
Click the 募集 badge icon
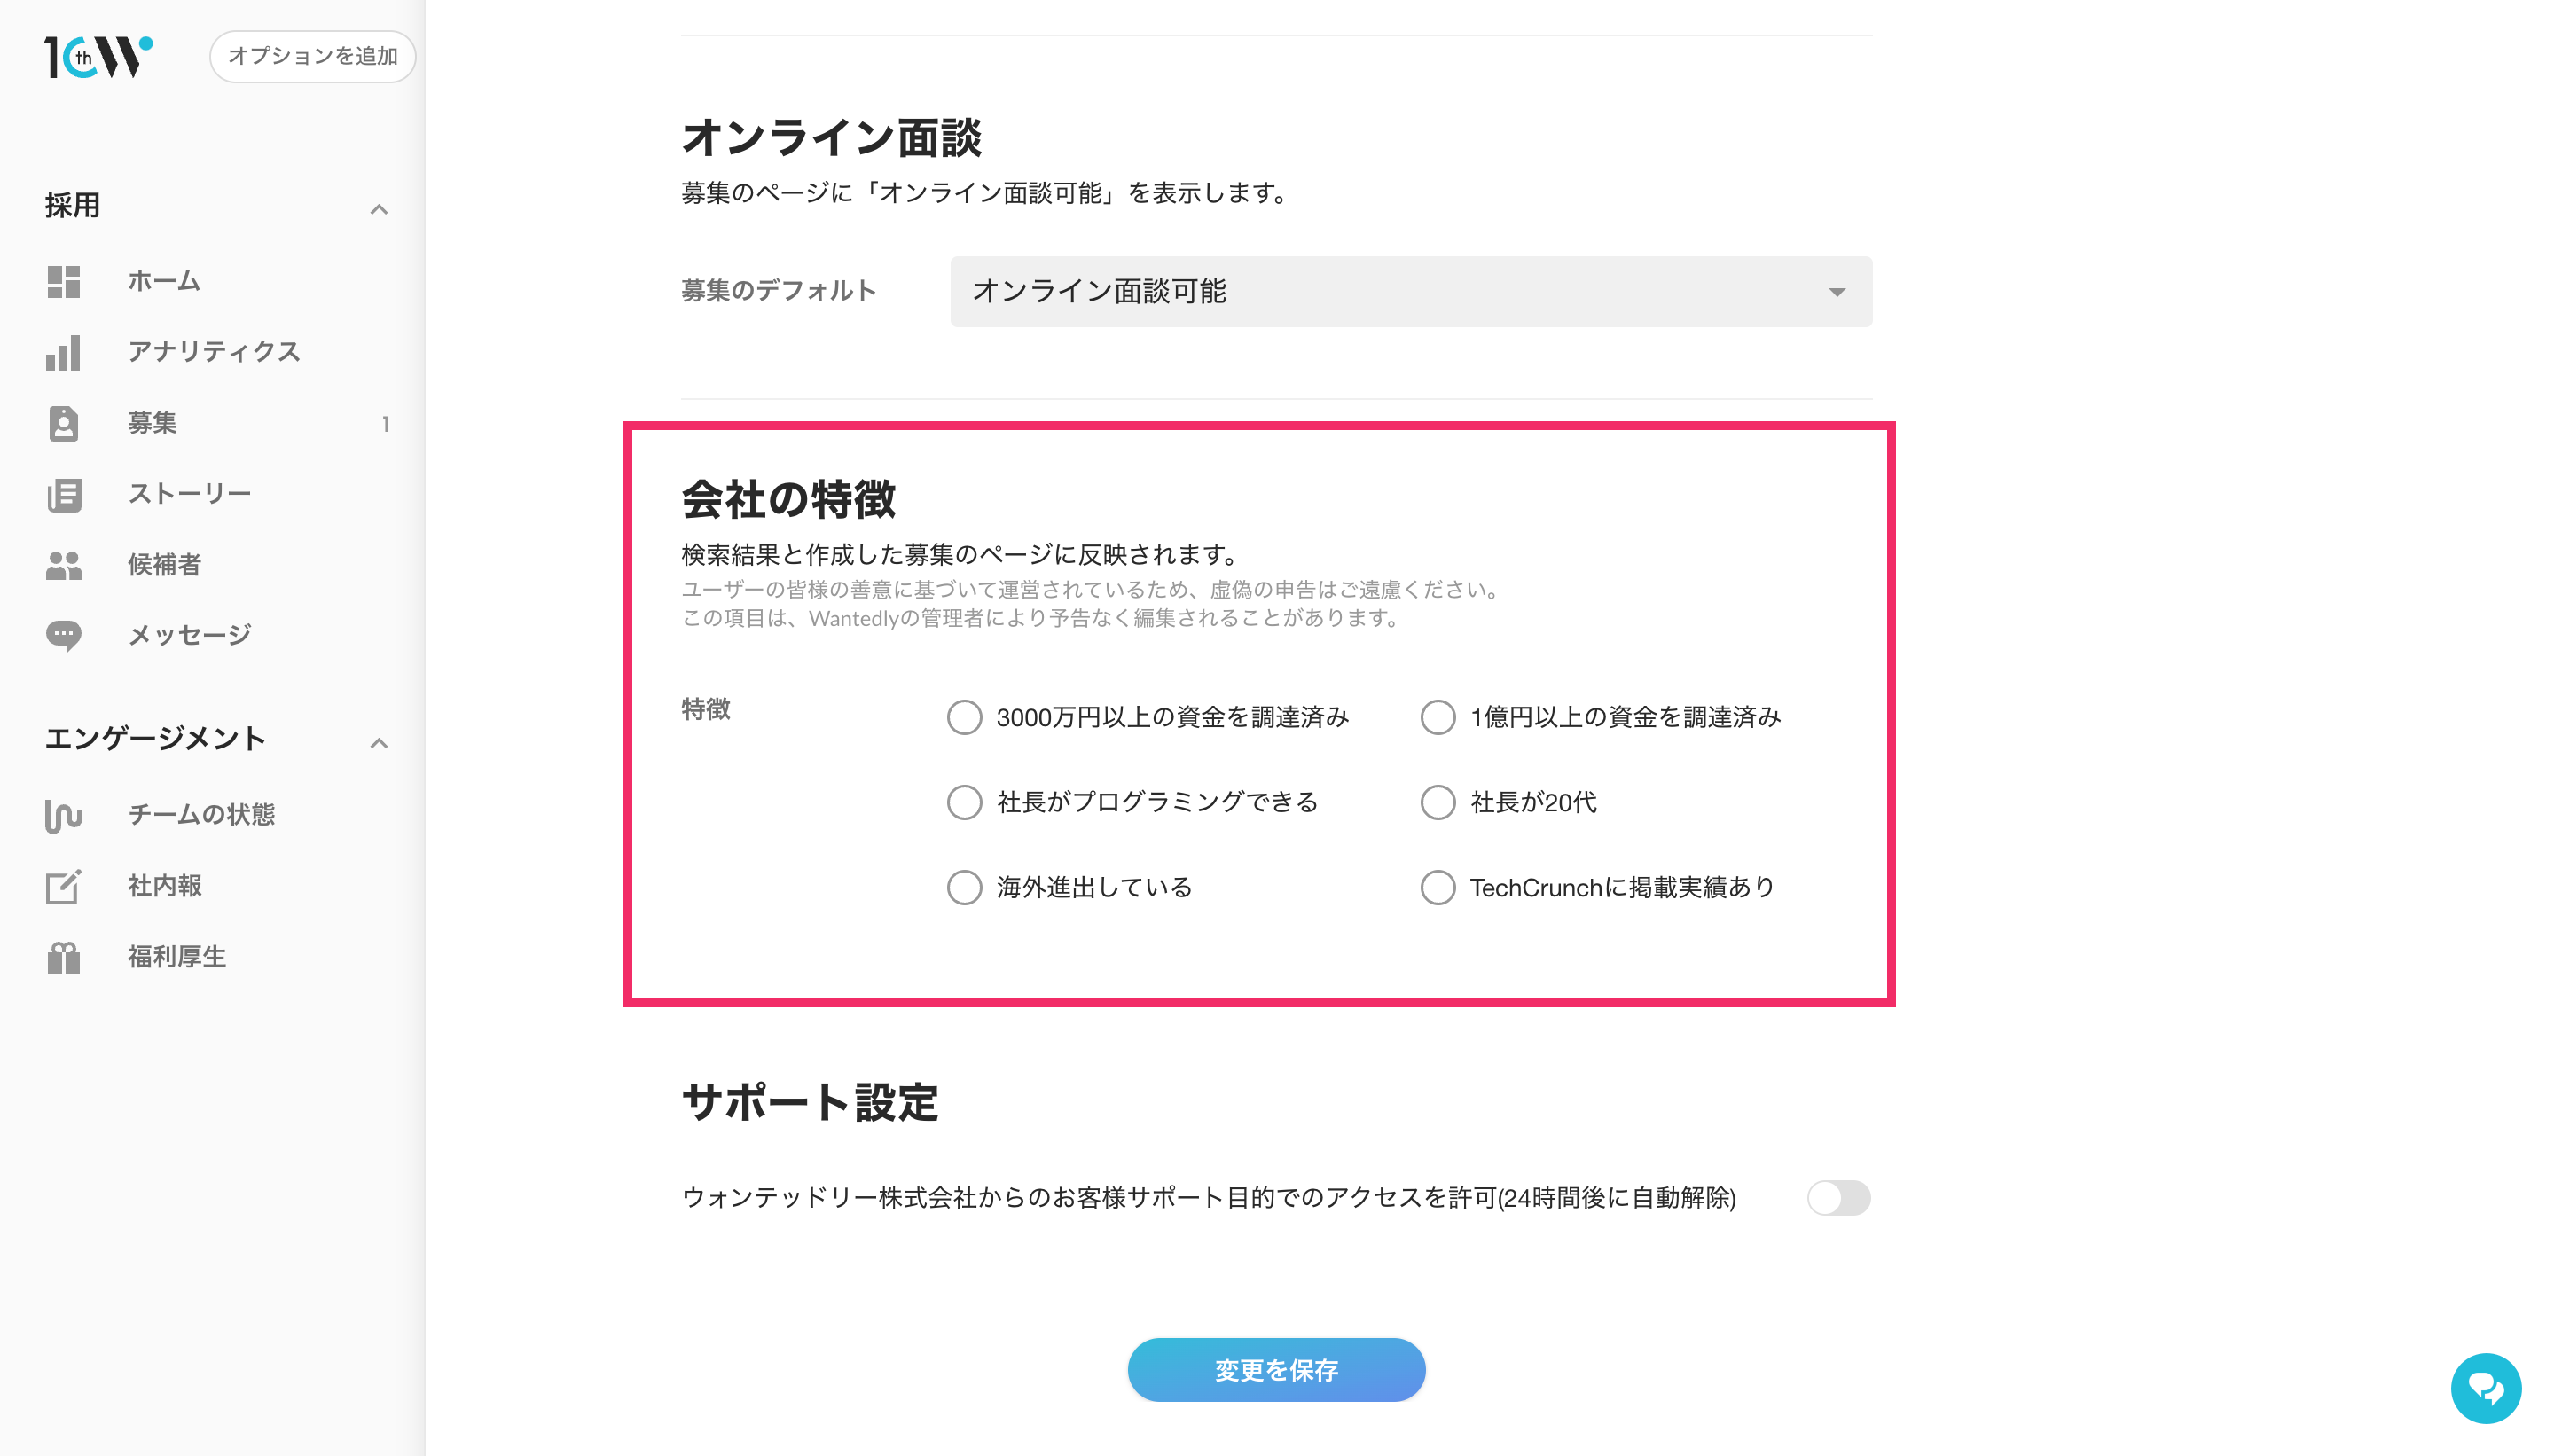[x=63, y=424]
